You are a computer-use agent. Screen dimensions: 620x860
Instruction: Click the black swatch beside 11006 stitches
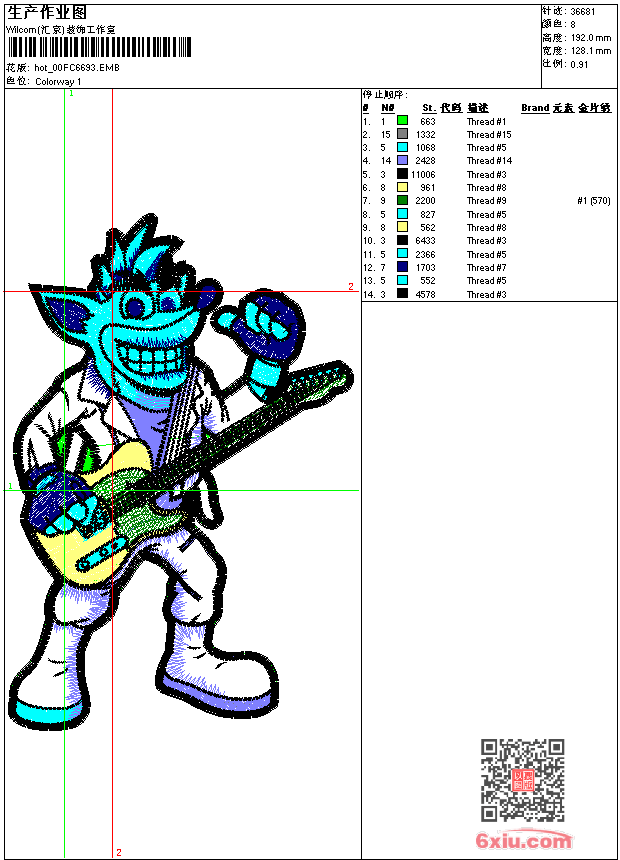(x=402, y=174)
